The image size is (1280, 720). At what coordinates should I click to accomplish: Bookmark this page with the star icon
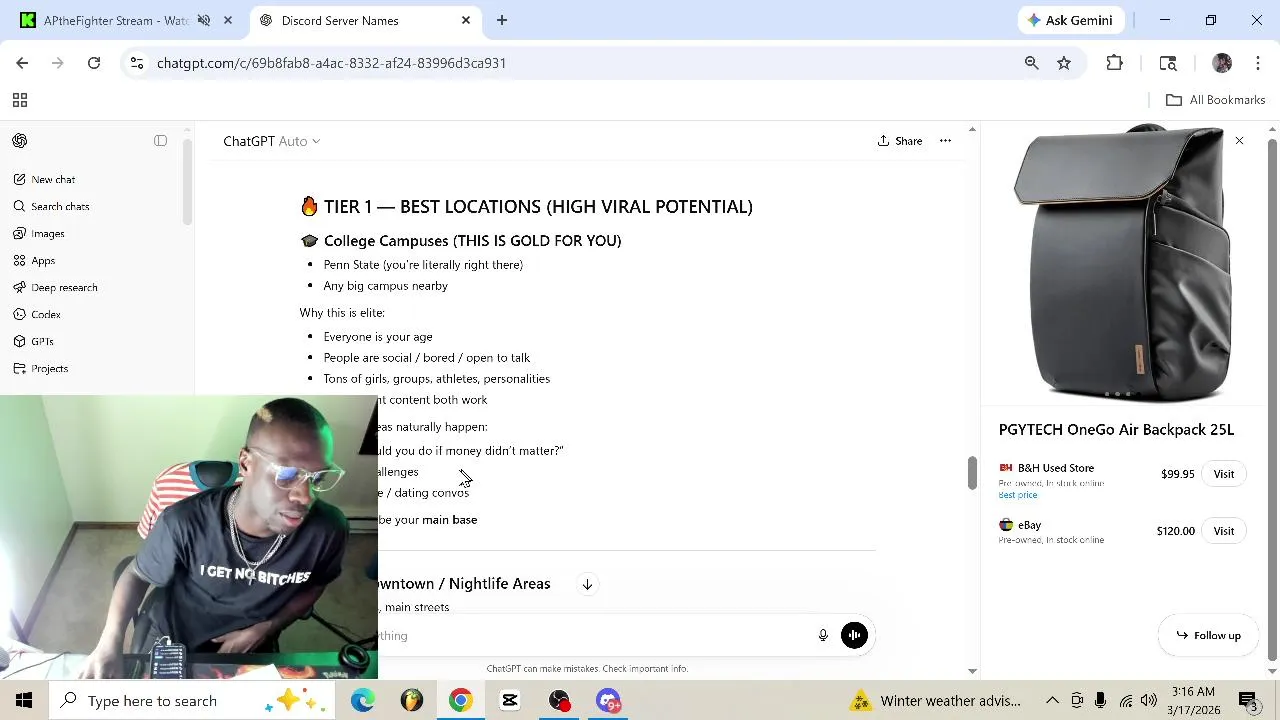[1064, 63]
